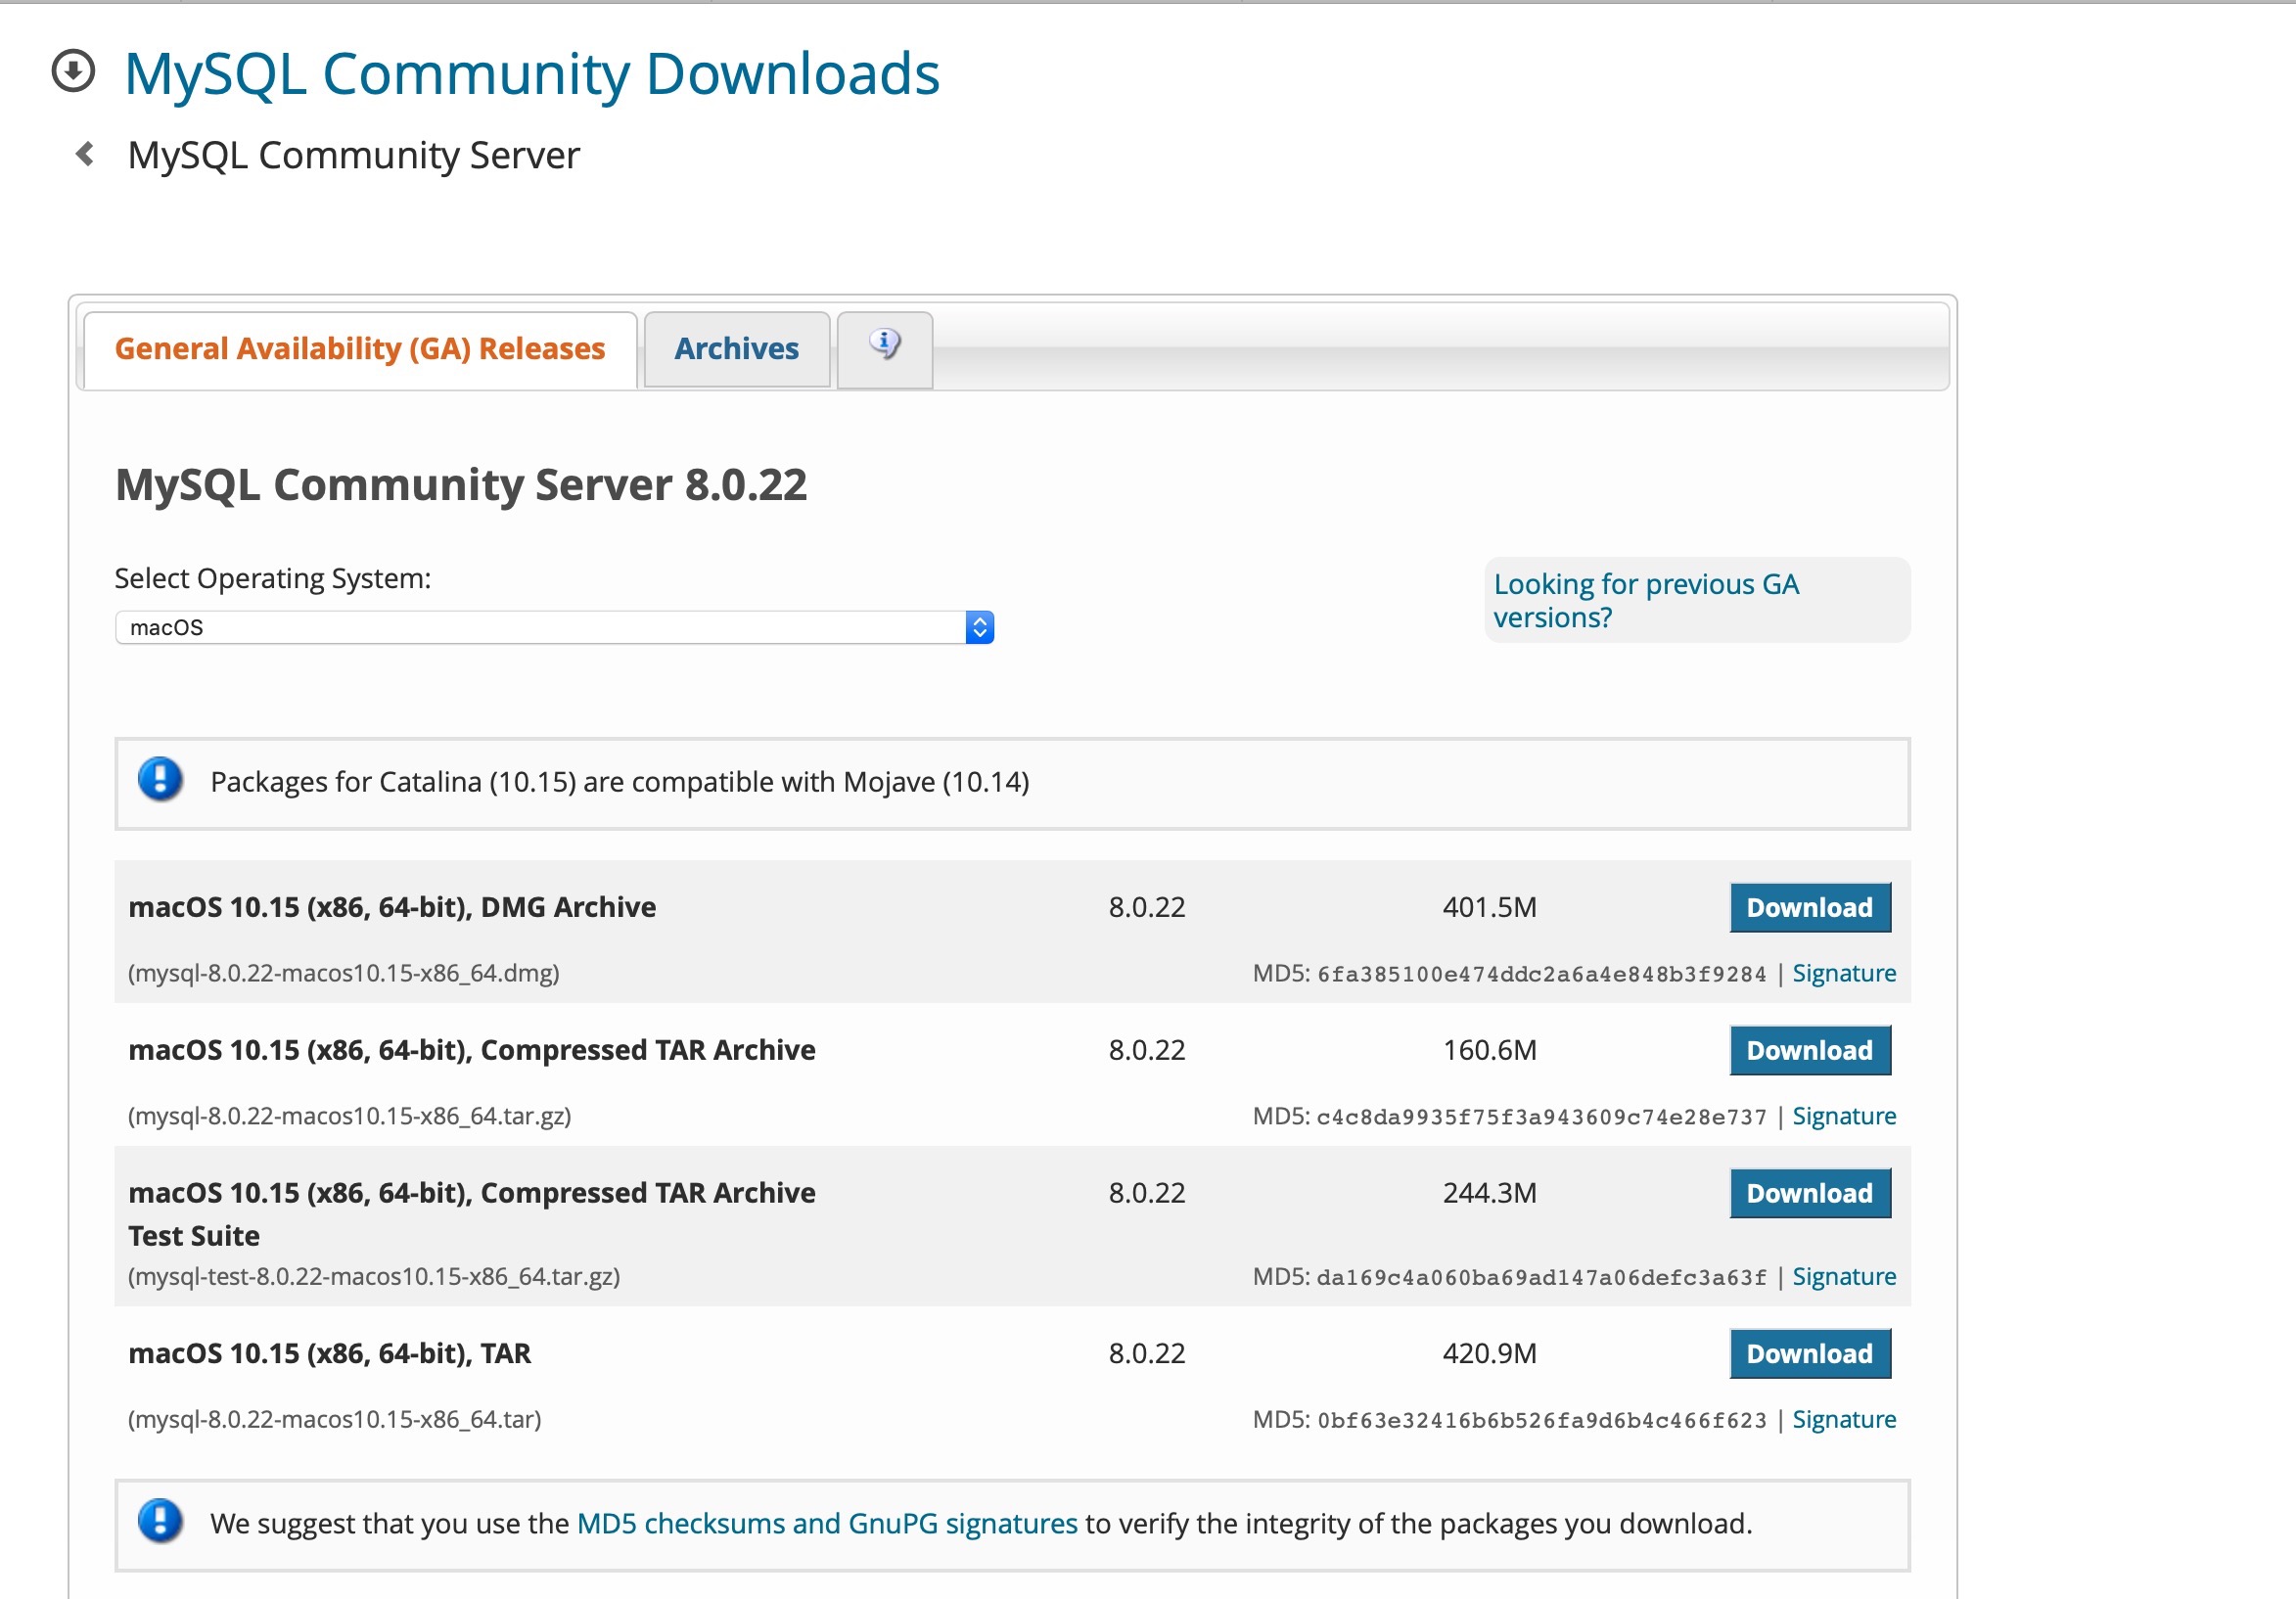
Task: Click the MySQL Community Downloads heading
Action: 531,74
